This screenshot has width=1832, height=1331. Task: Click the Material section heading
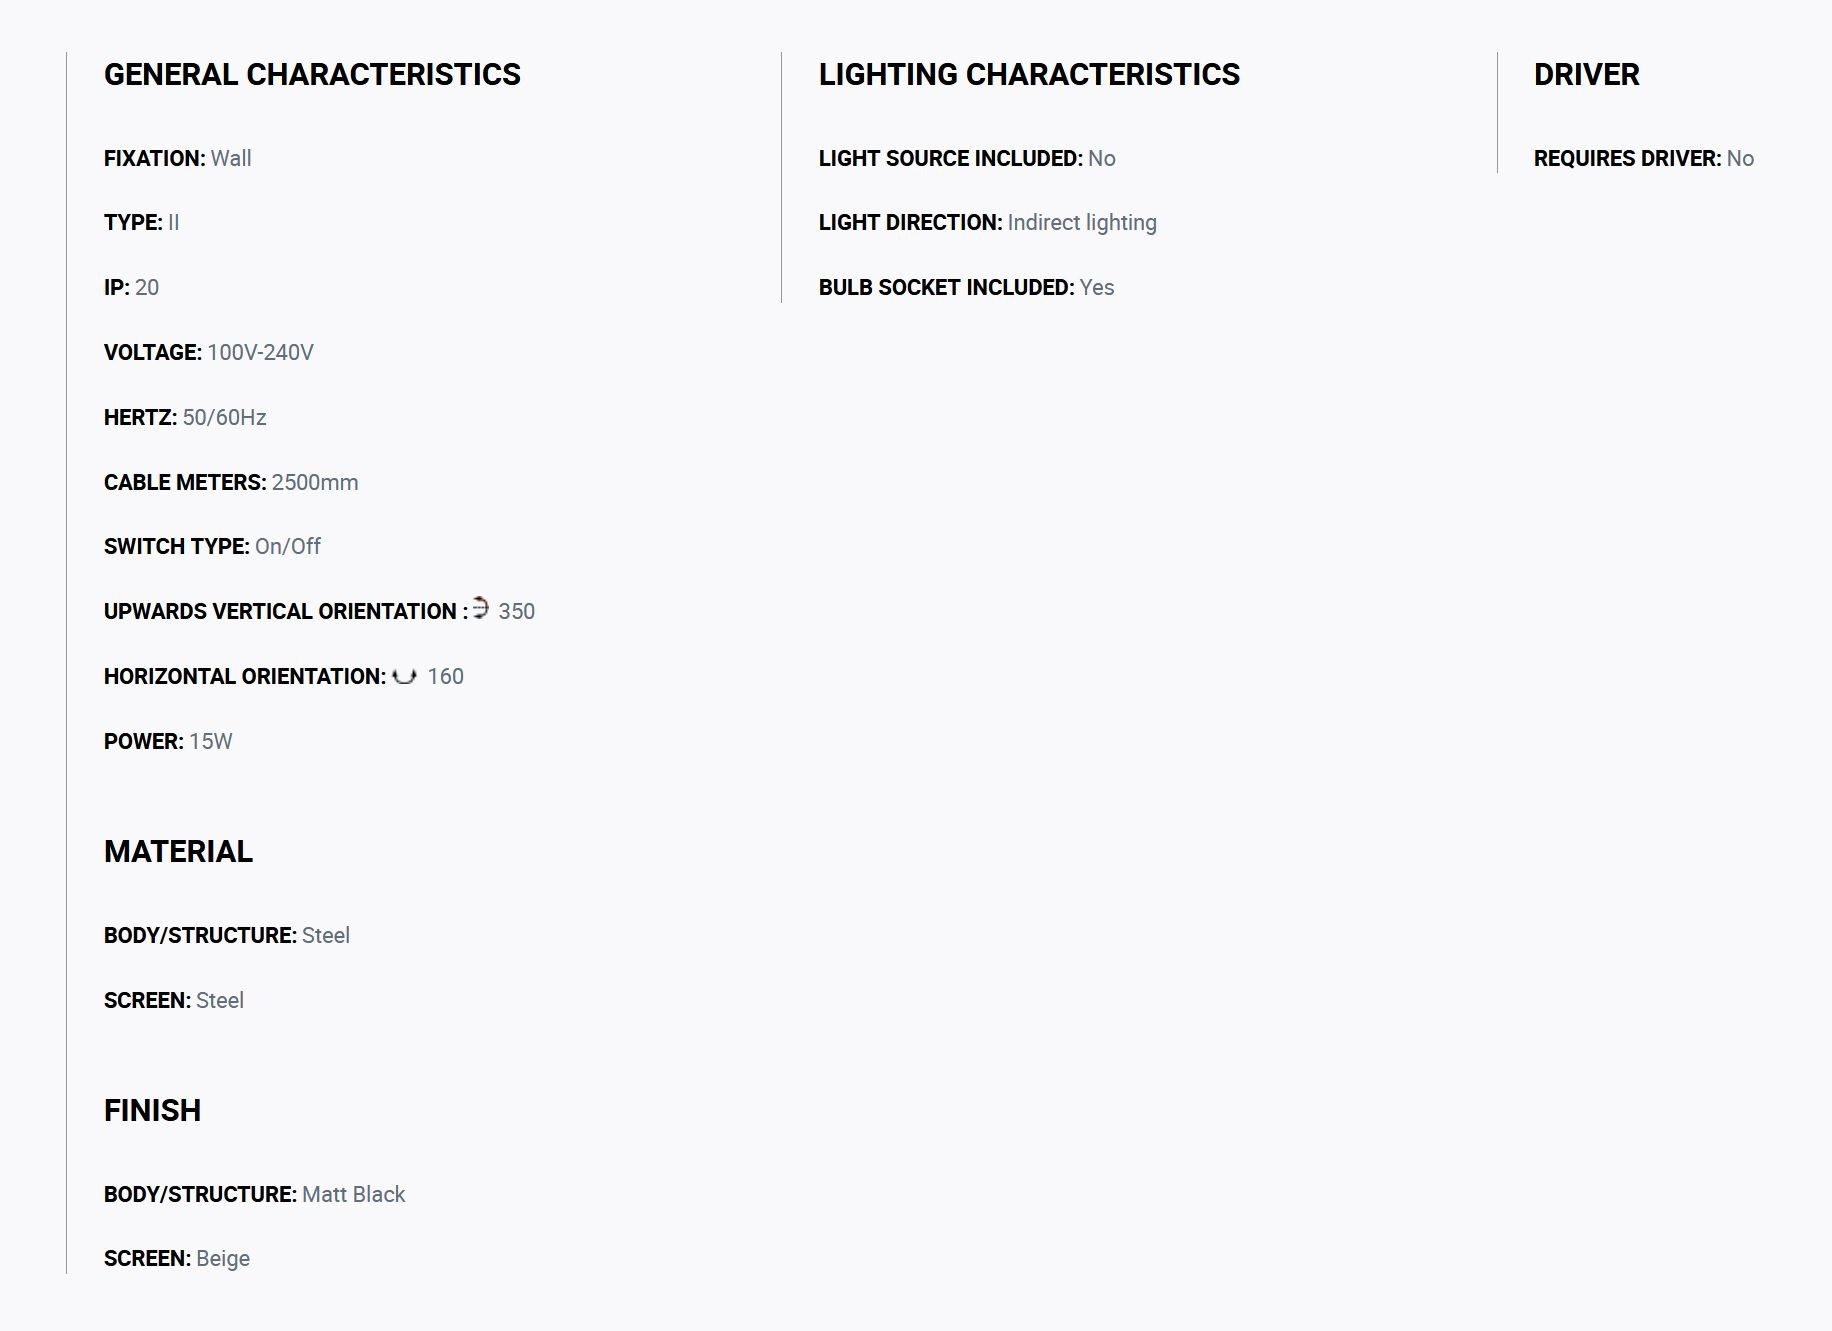tap(178, 851)
